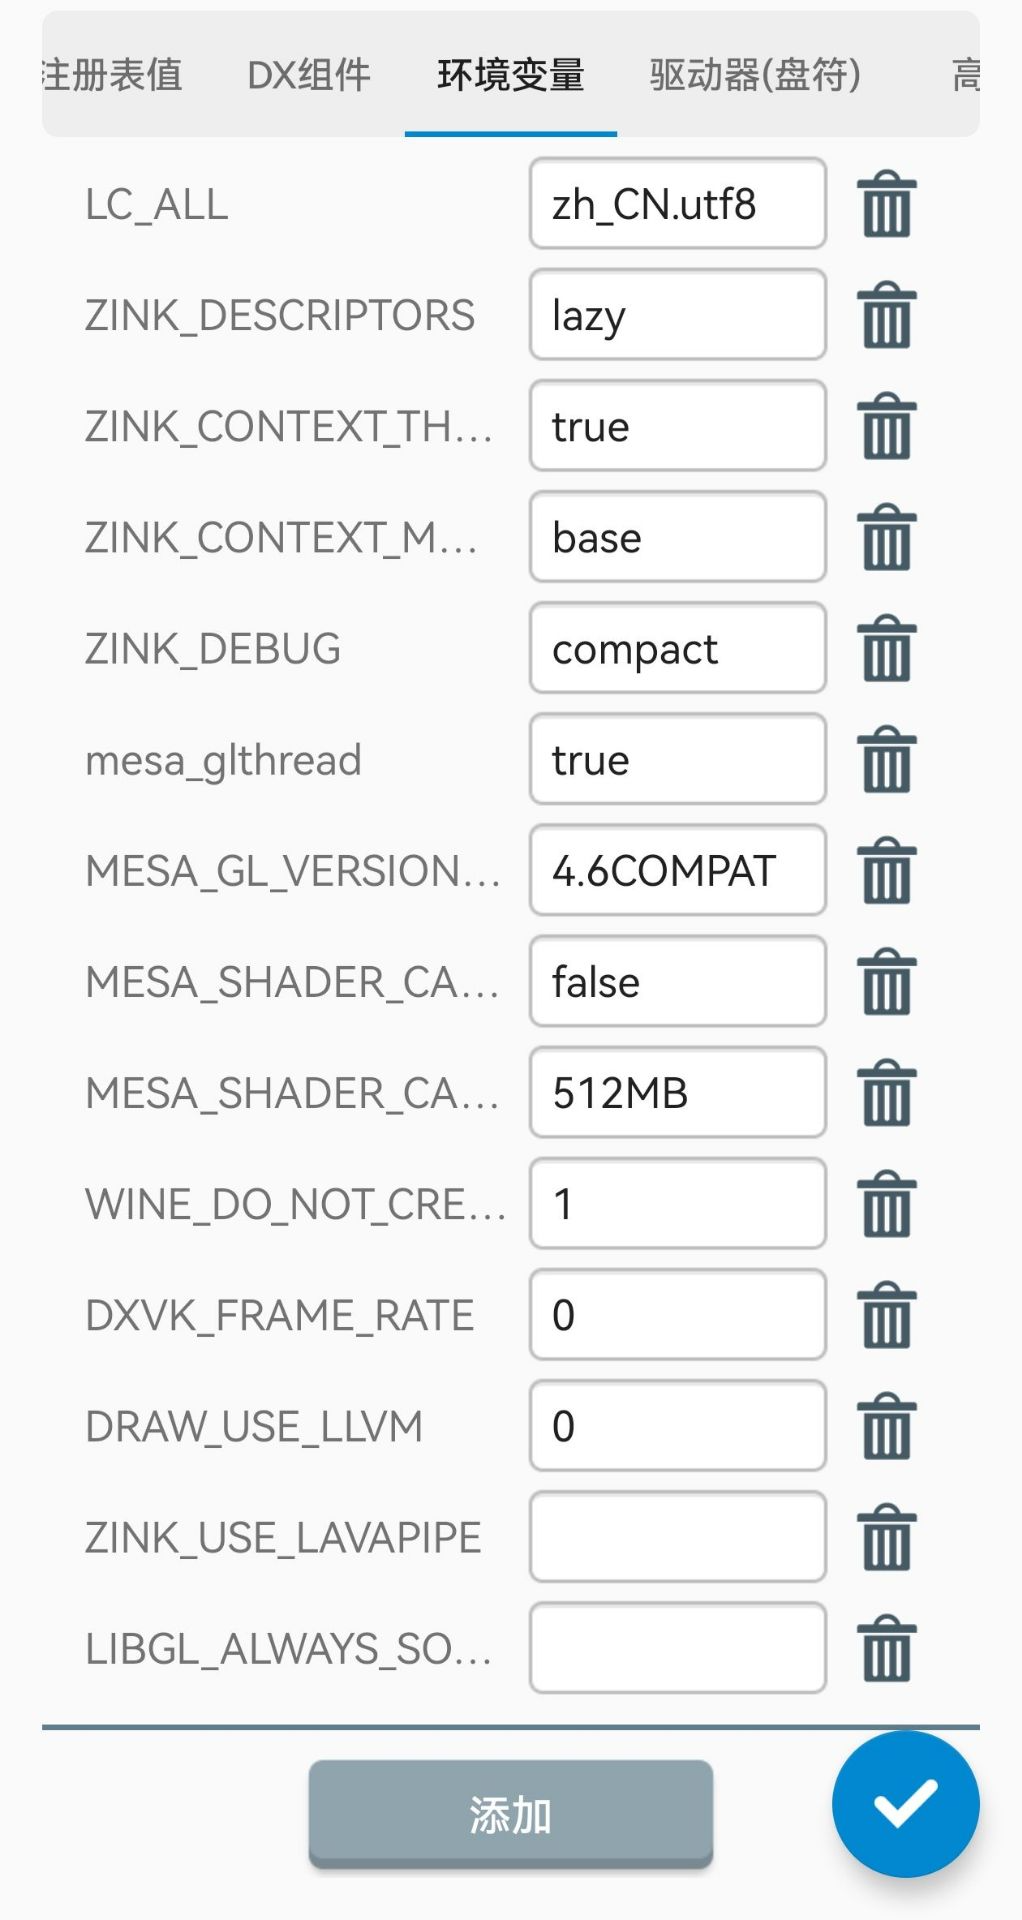Go to the 注册表值 tab
The image size is (1022, 1920).
(x=112, y=75)
